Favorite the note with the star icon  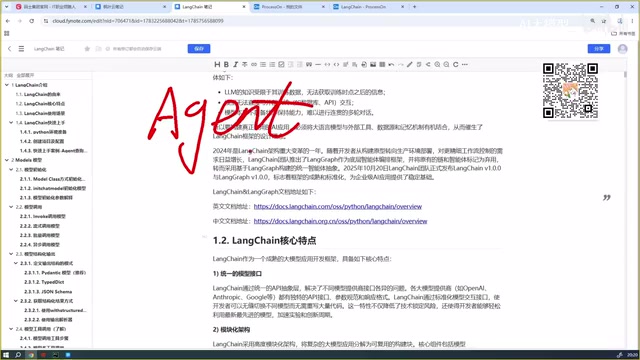pos(87,49)
